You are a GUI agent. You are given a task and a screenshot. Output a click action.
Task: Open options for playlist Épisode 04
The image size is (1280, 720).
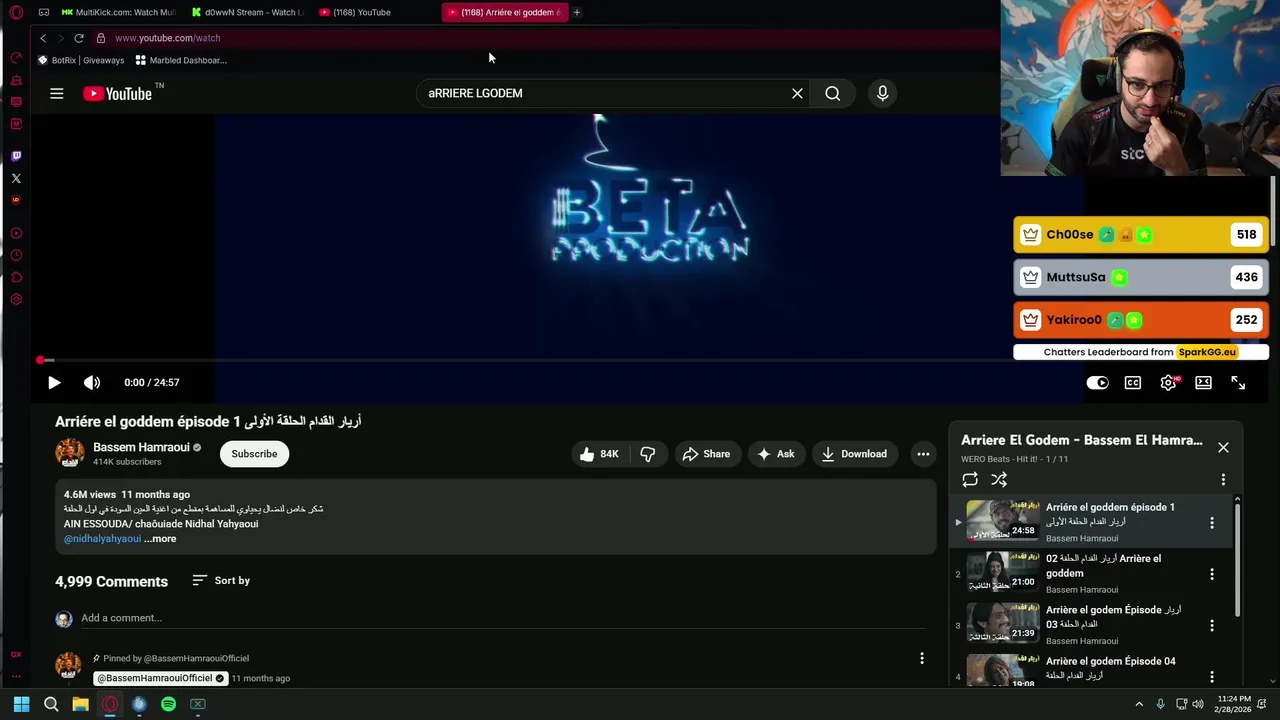[1212, 676]
